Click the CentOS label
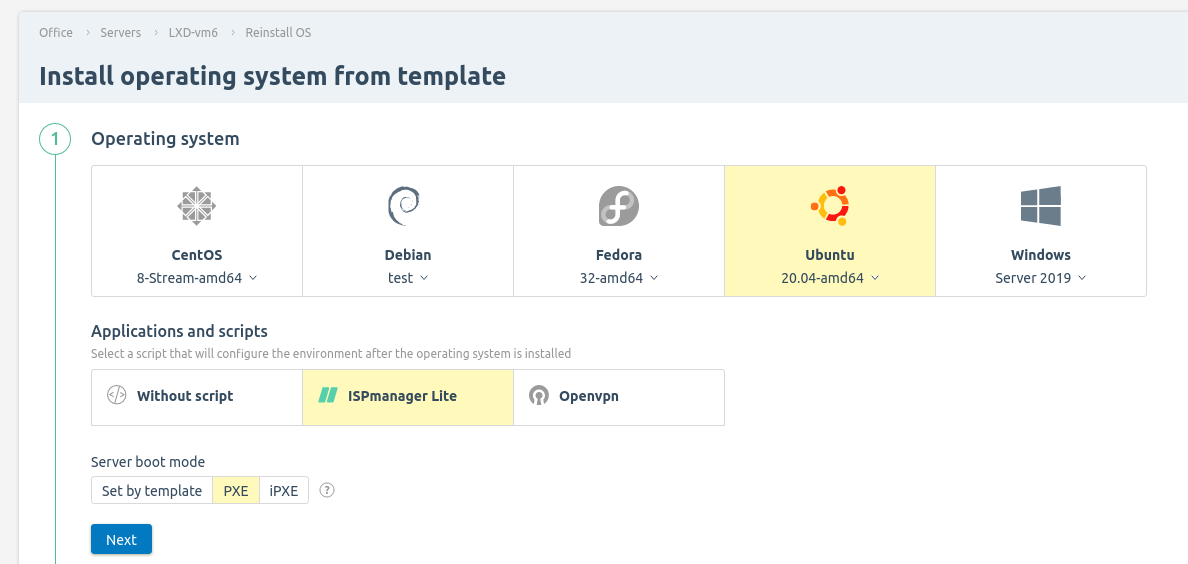The height and width of the screenshot is (564, 1188). click(x=197, y=255)
